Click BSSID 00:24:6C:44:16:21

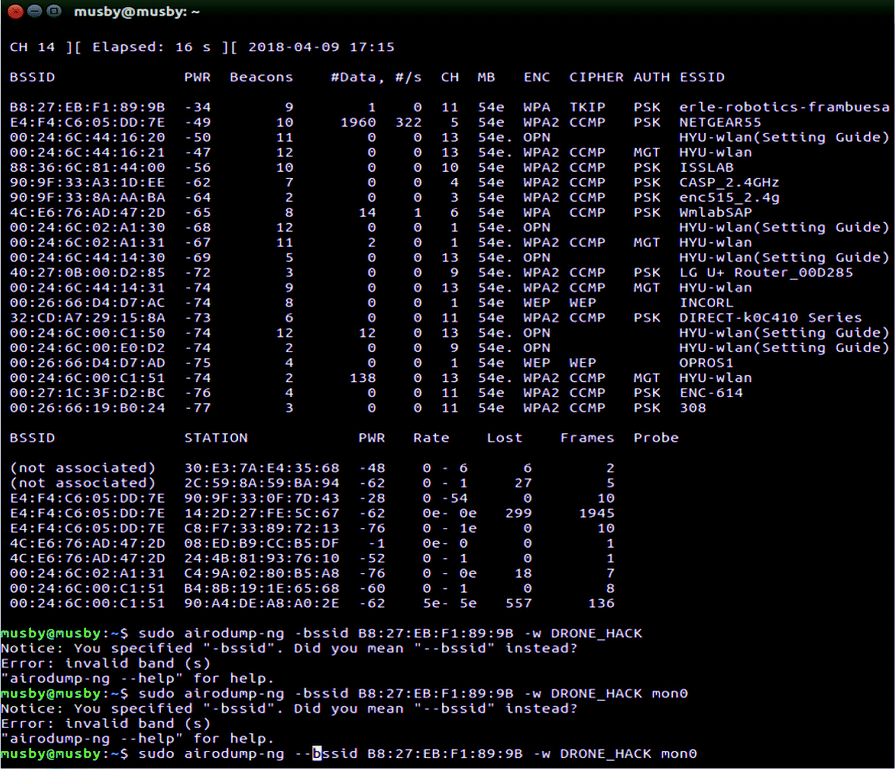coord(87,152)
